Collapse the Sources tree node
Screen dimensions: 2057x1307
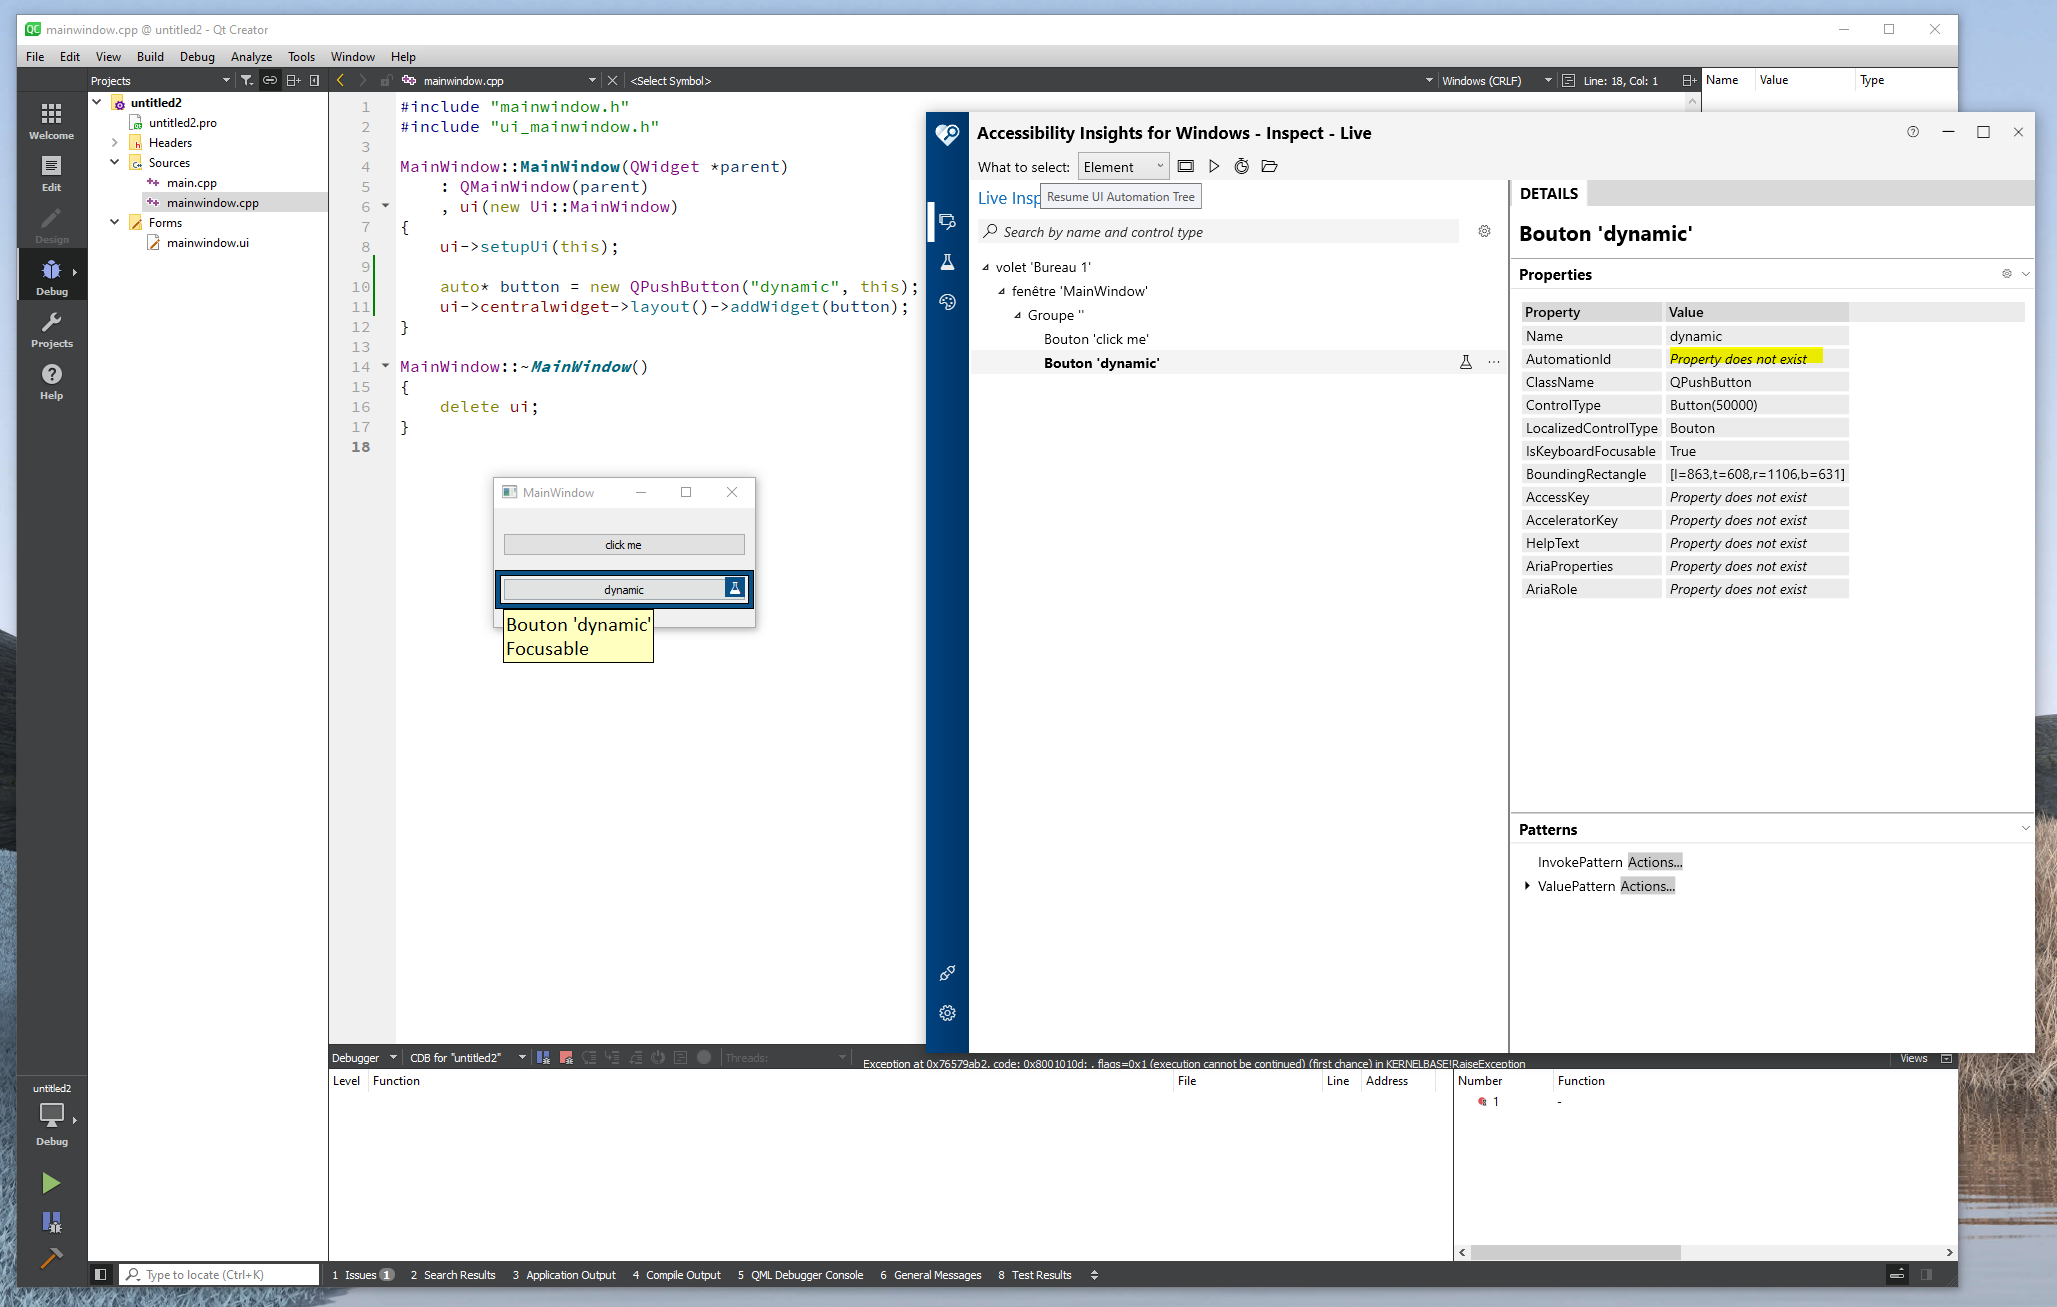pos(114,162)
